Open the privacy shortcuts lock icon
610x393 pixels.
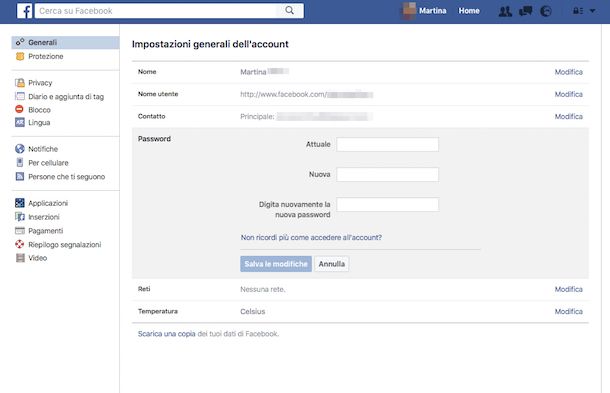point(578,11)
